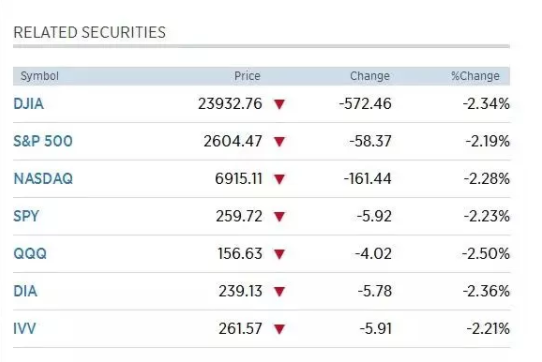Open the IVV ticker link
Image resolution: width=542 pixels, height=362 pixels.
(25, 328)
